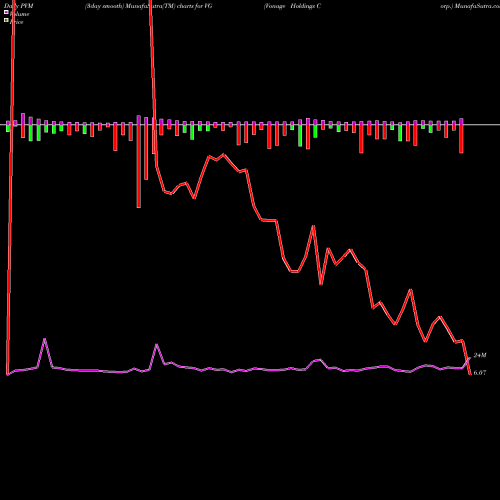Viewport: 500px width, 500px height.
Task: Click the 24M volume value label
Action: pyautogui.click(x=480, y=355)
